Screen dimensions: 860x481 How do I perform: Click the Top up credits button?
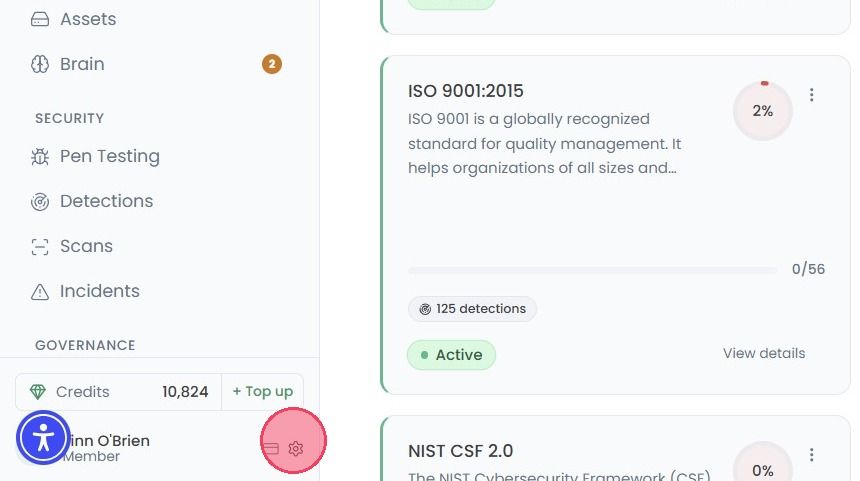pyautogui.click(x=263, y=392)
